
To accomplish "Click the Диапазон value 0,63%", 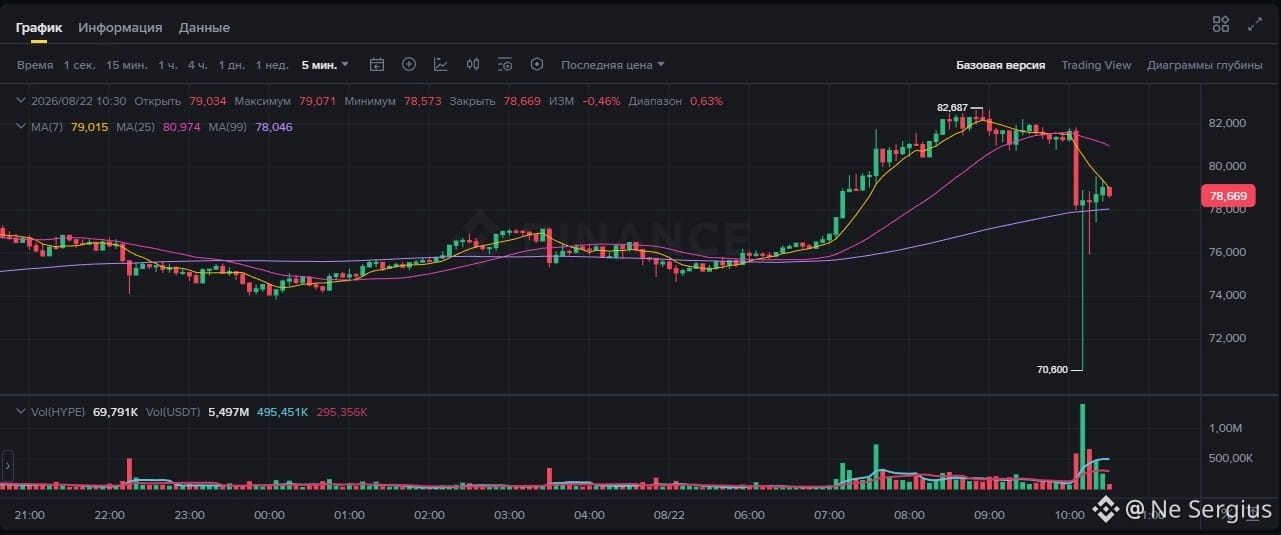I will [706, 101].
